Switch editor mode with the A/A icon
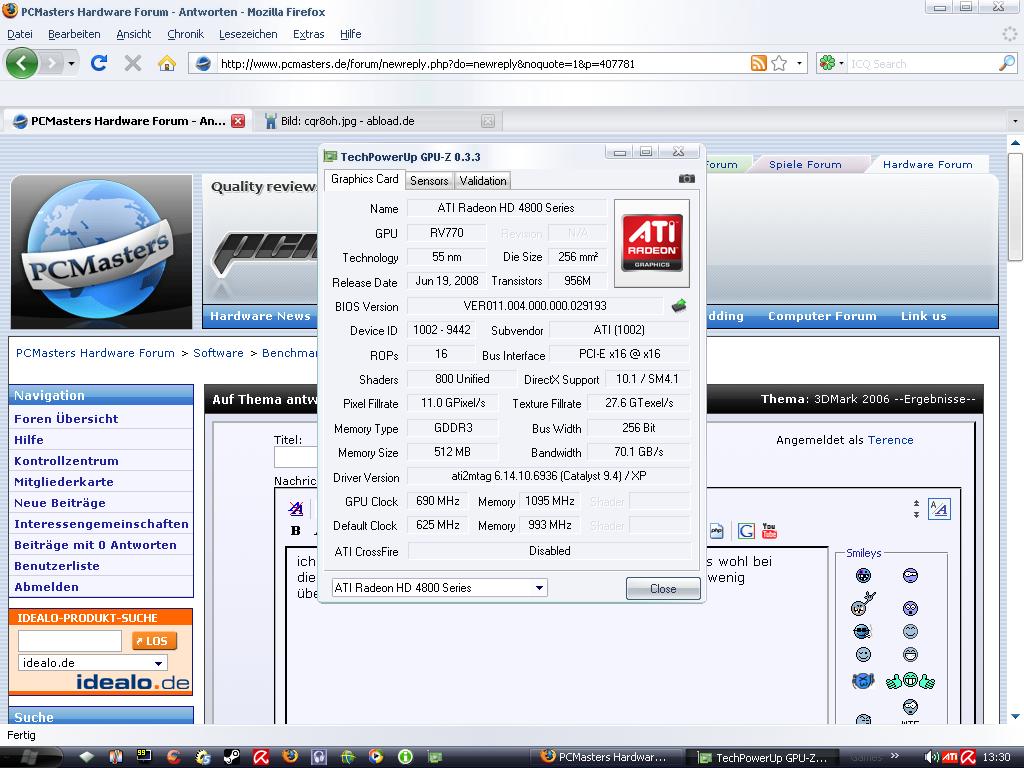 tap(939, 509)
